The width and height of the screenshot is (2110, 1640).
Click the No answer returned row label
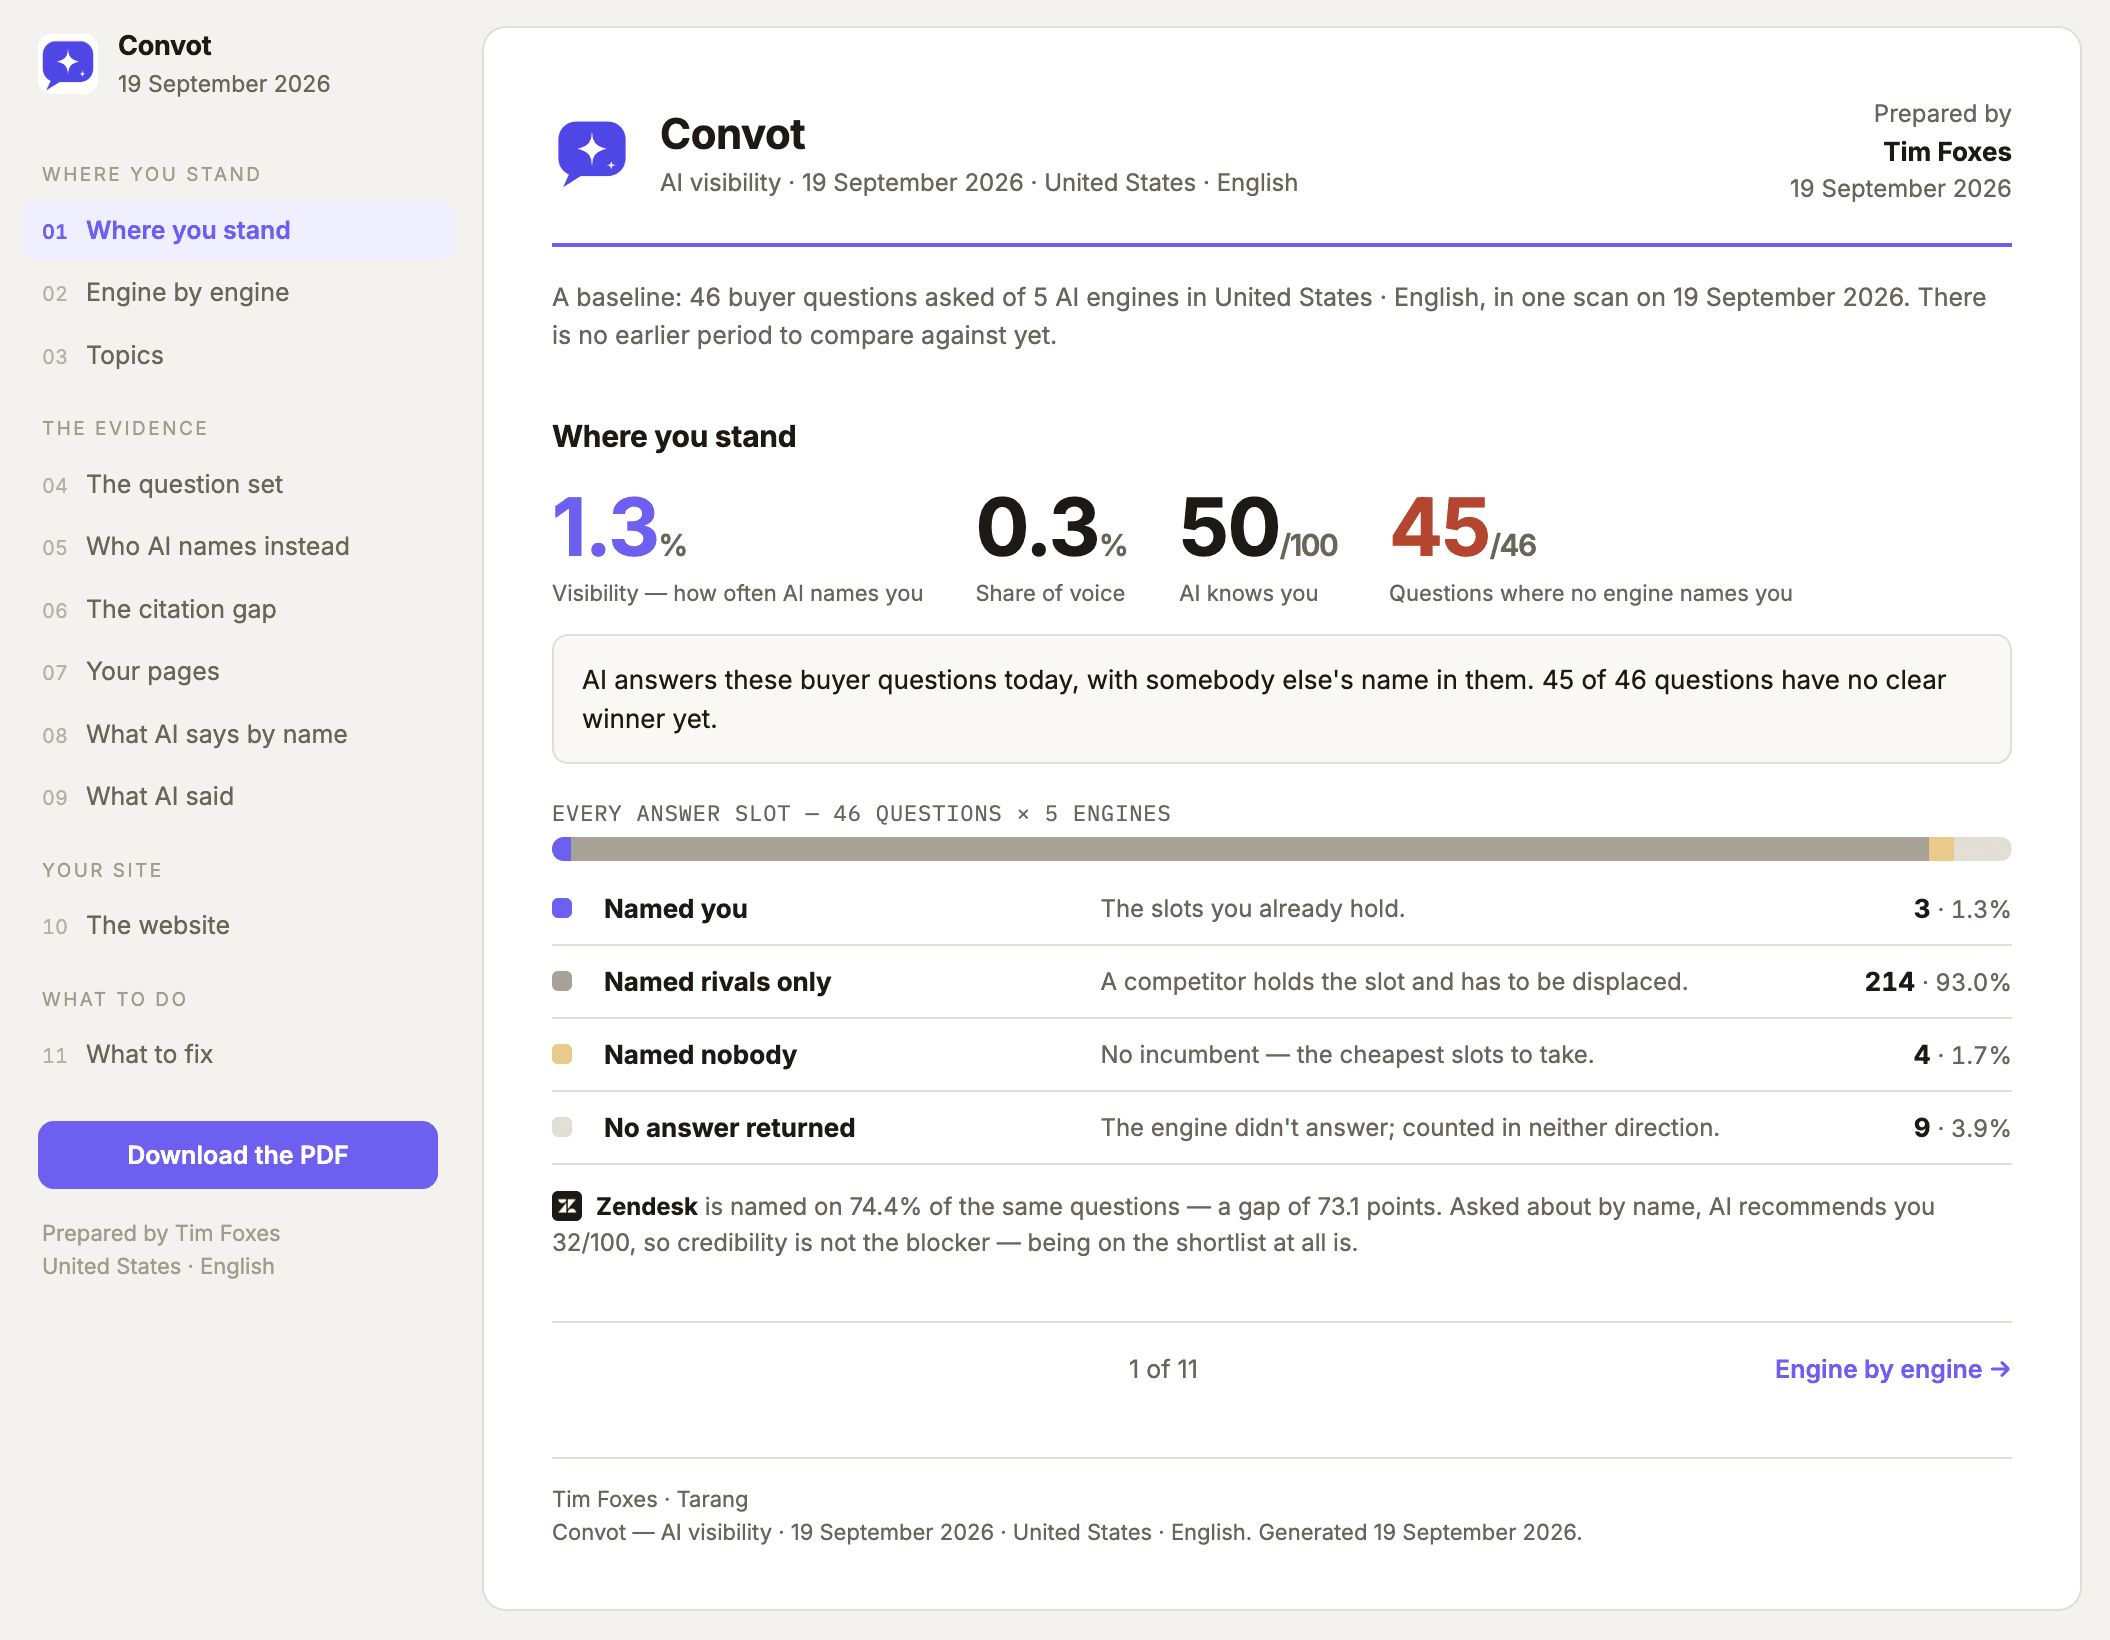(729, 1128)
